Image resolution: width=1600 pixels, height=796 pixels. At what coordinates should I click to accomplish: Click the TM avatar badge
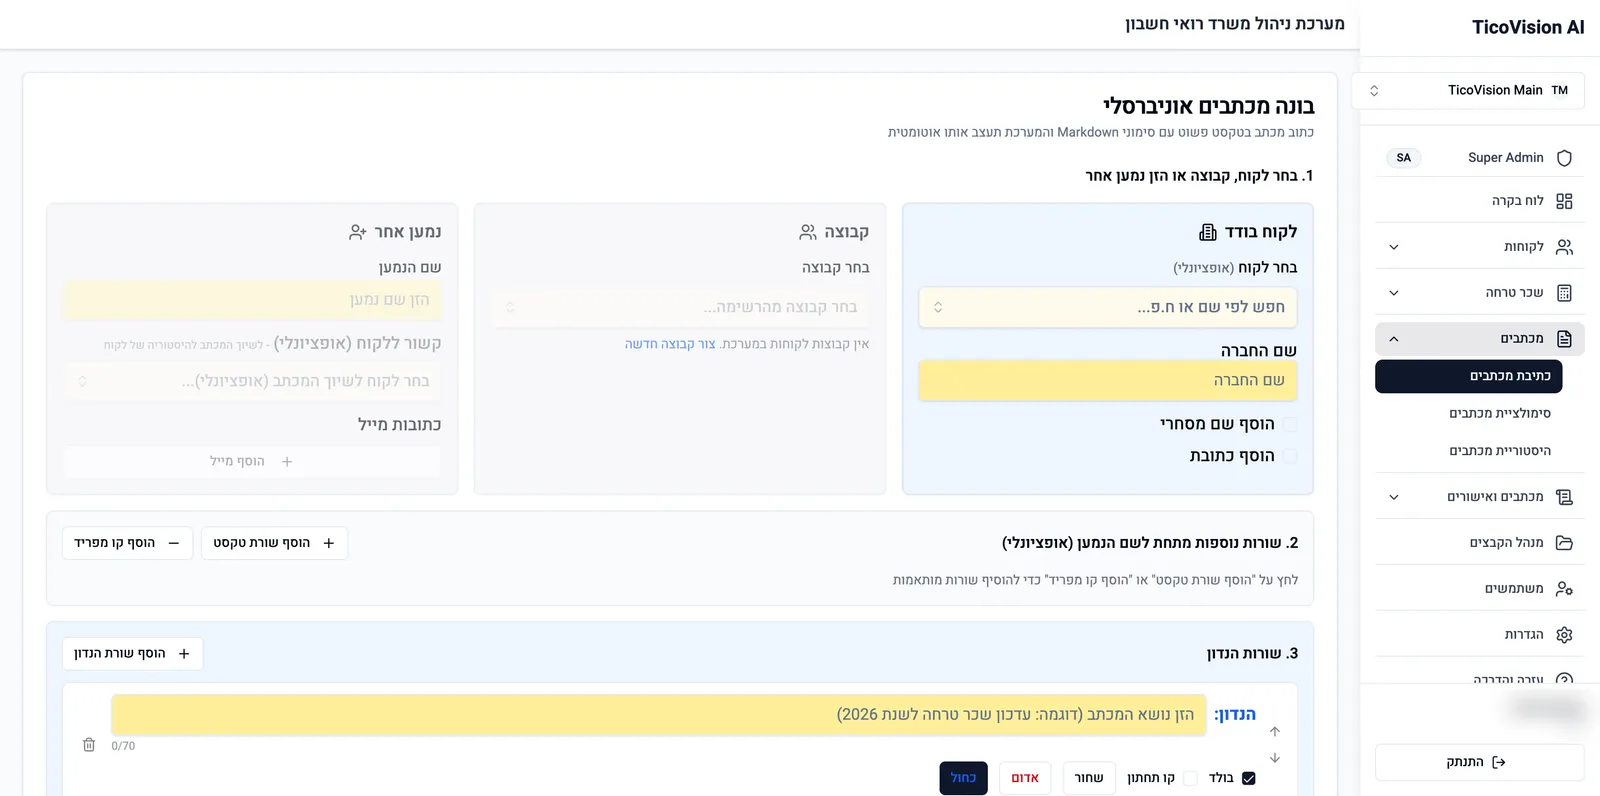tap(1560, 90)
